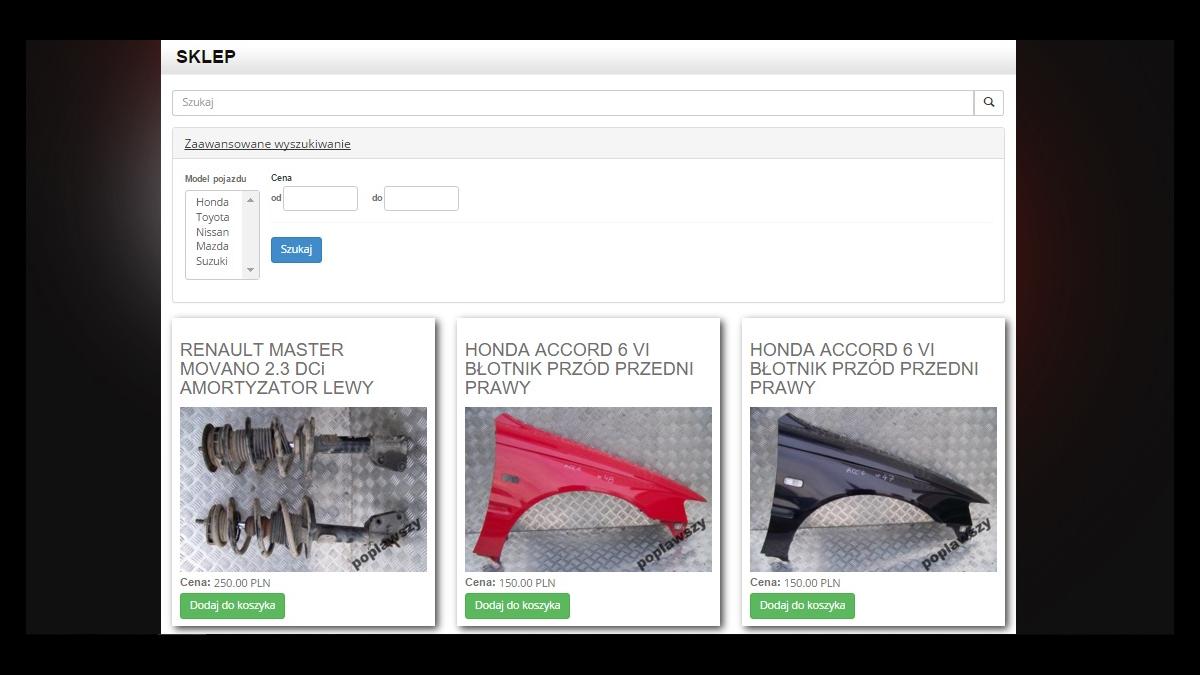Focus the price 'od' minimum field

(x=320, y=198)
